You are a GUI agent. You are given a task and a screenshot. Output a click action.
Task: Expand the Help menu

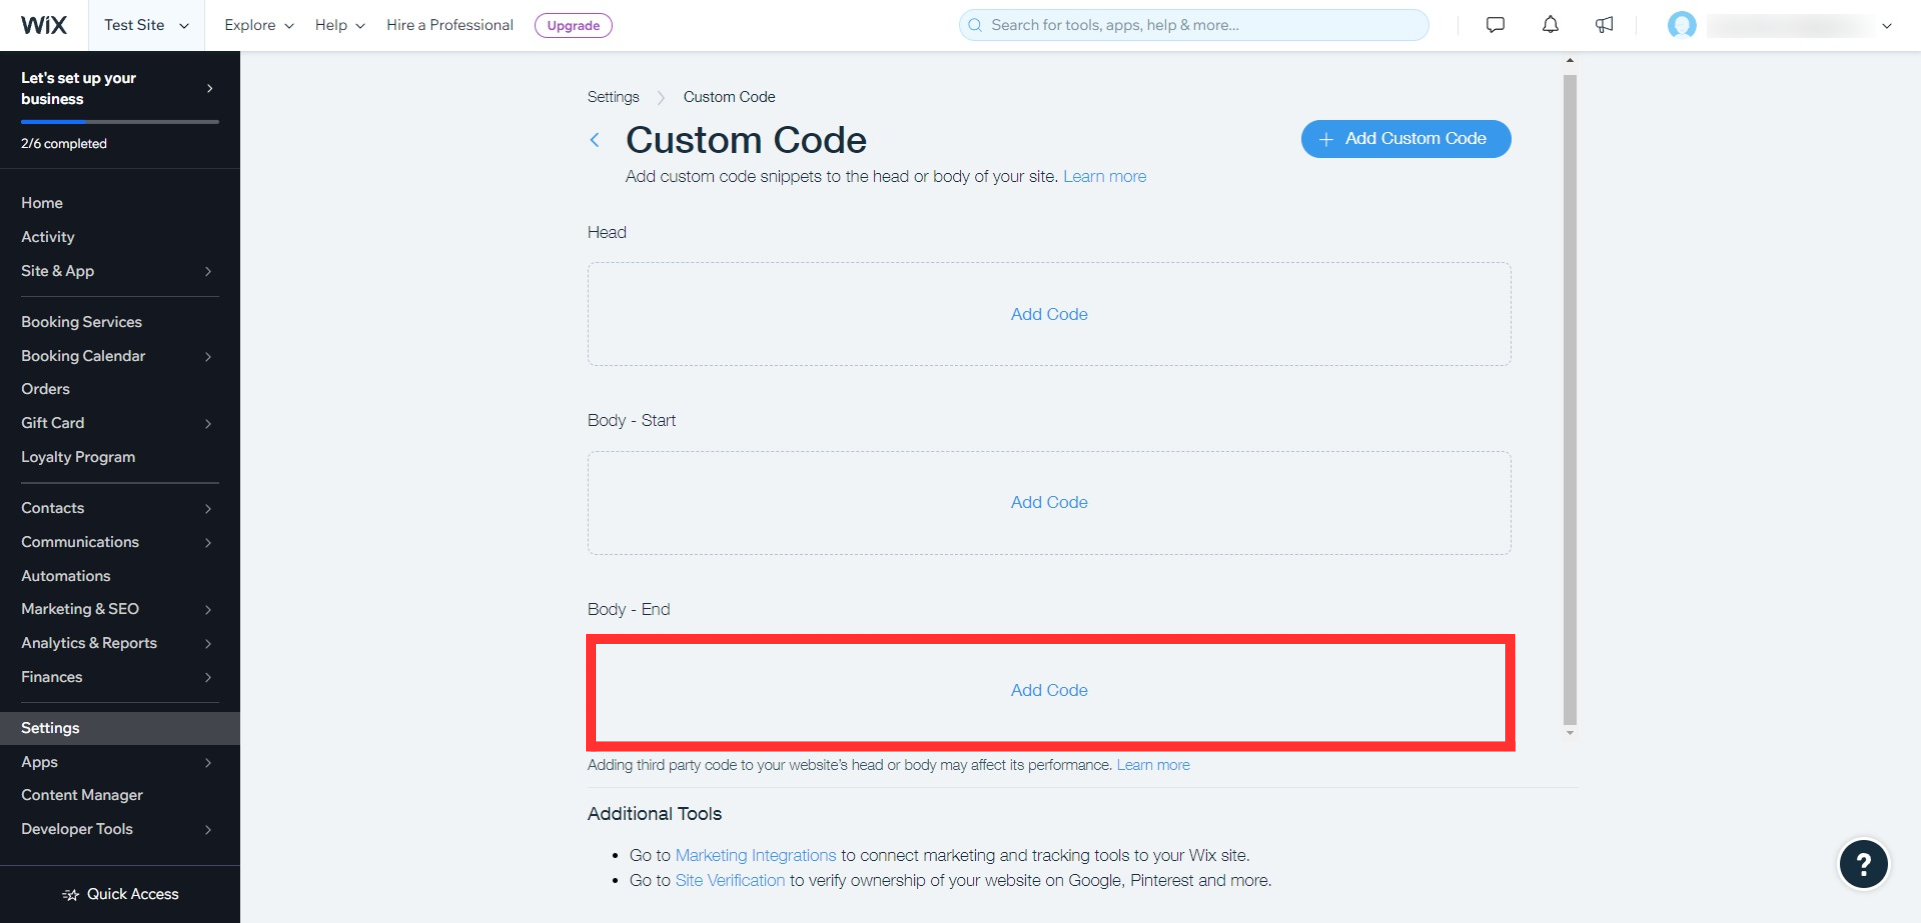pyautogui.click(x=340, y=25)
